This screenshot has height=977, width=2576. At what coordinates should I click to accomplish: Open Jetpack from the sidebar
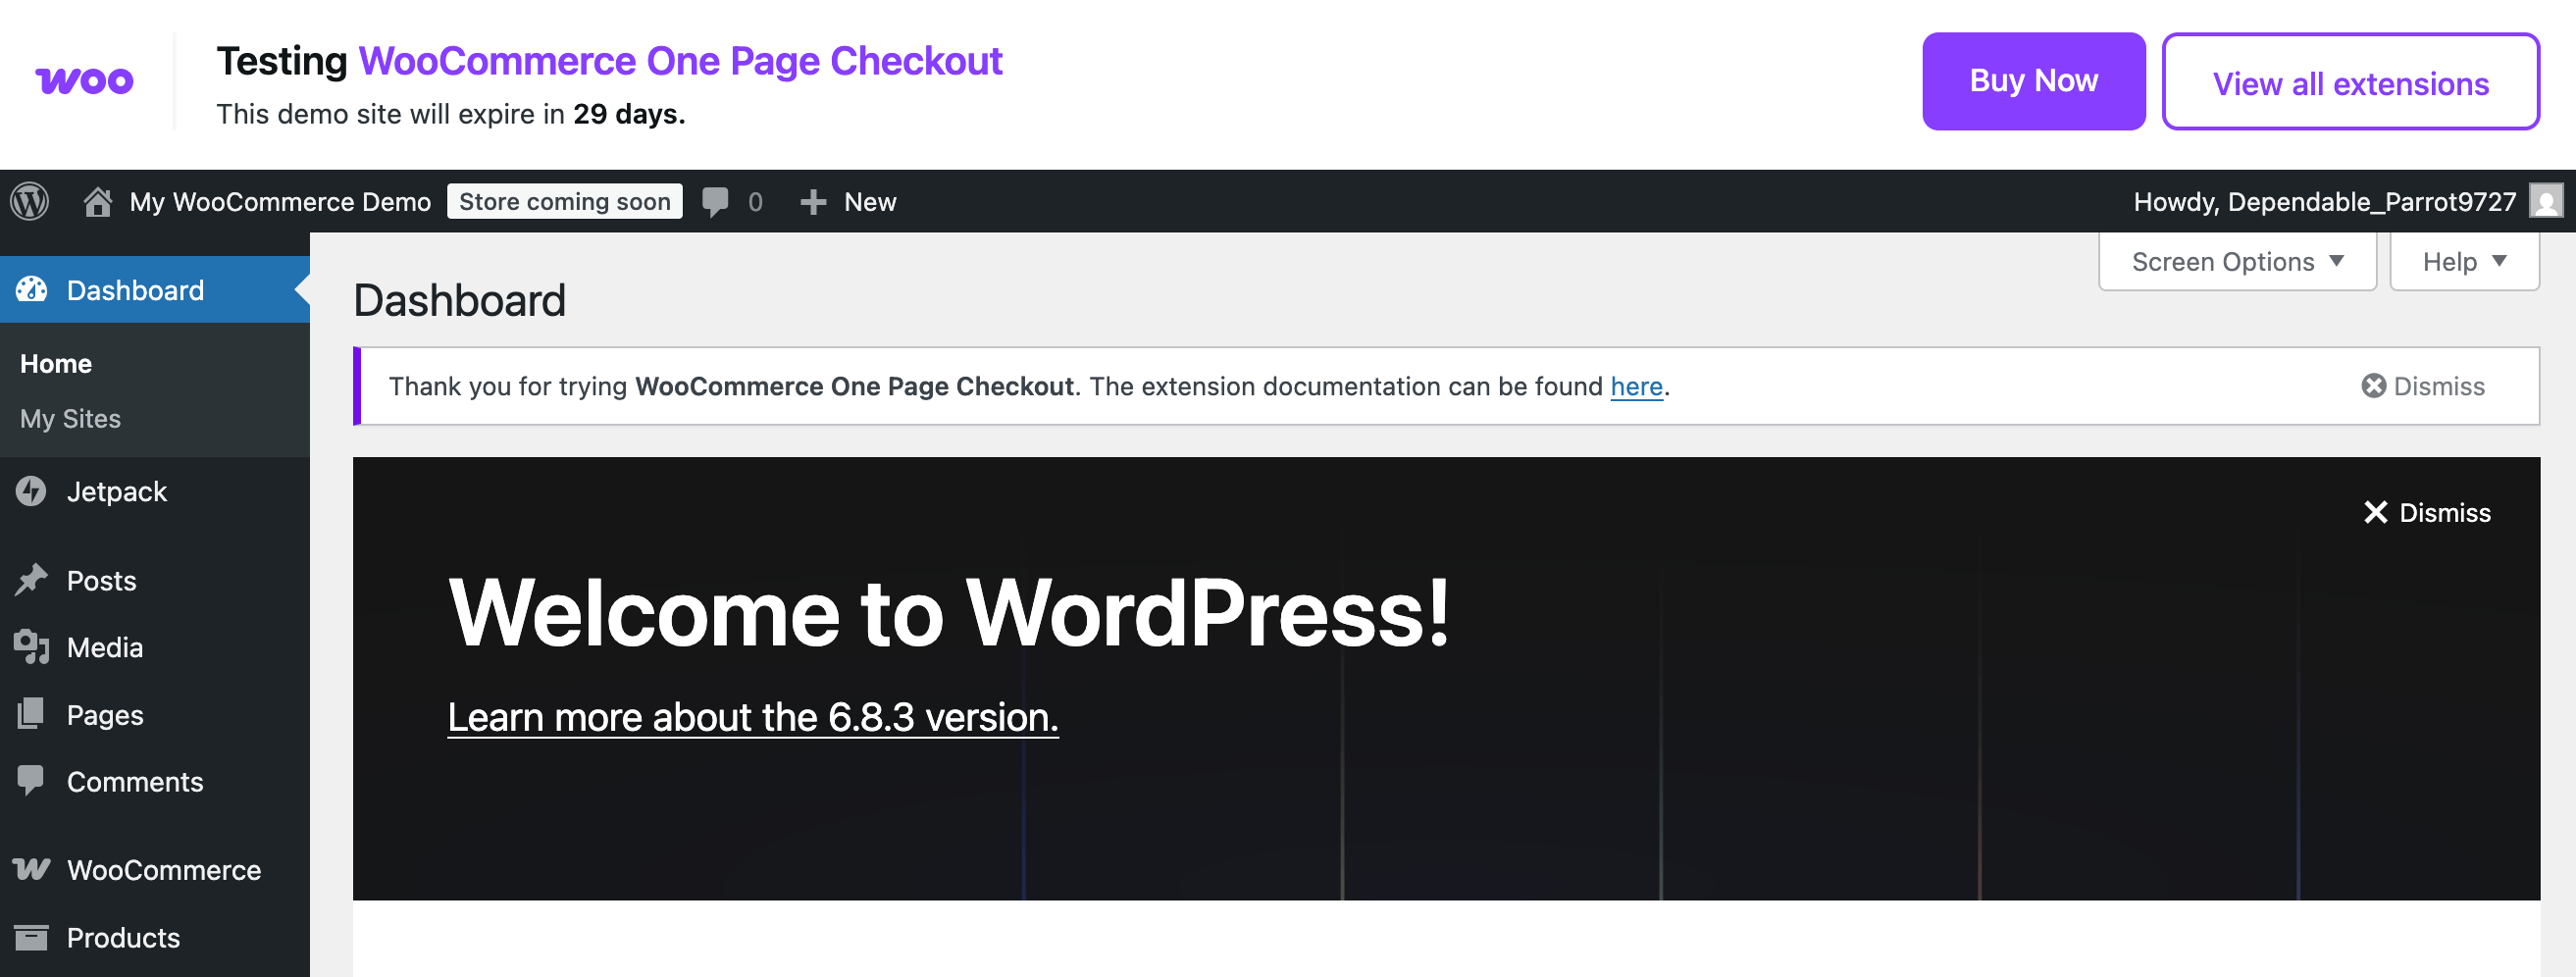116,491
